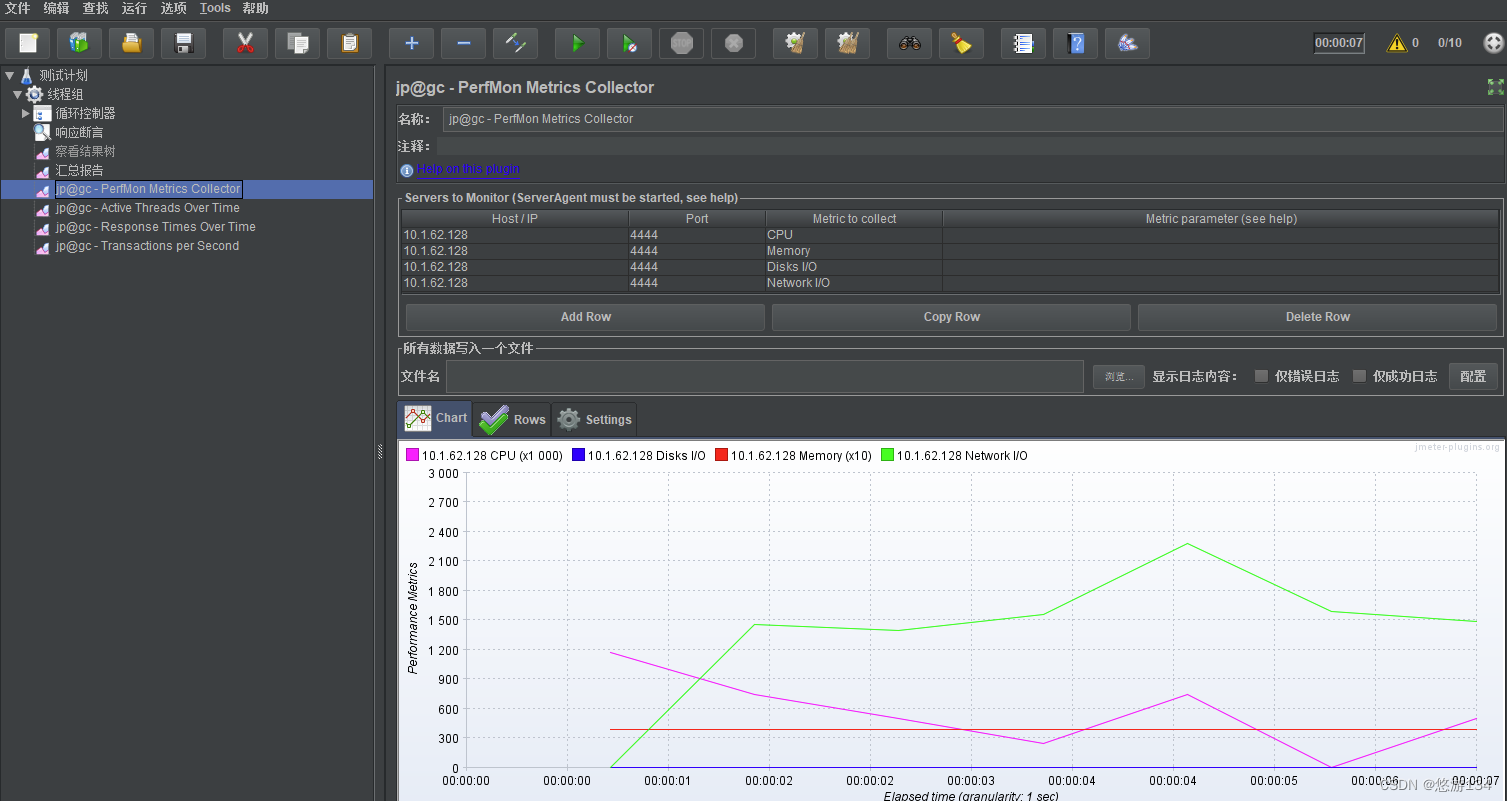Viewport: 1507px width, 801px height.
Task: Open the 编辑 menu
Action: click(x=57, y=8)
